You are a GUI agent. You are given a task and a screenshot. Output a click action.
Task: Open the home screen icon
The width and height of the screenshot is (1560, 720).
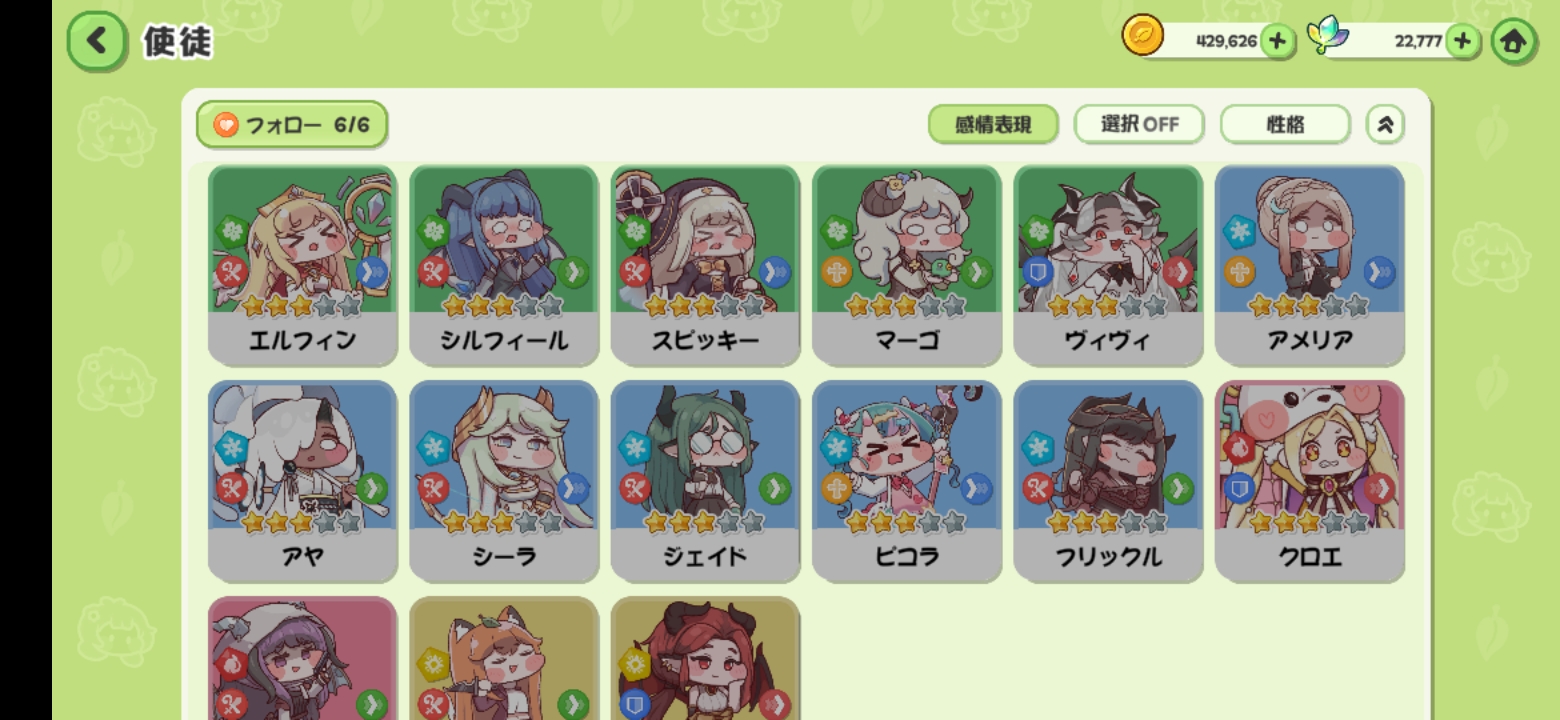point(1514,42)
